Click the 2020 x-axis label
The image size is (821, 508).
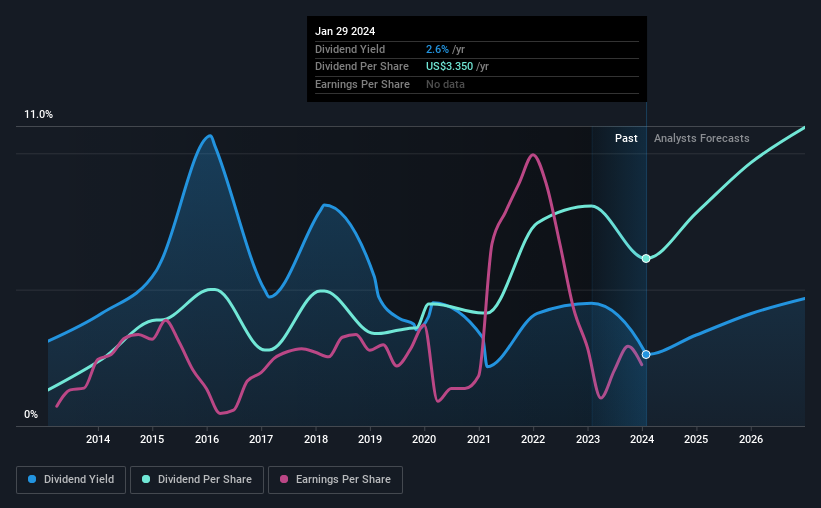424,439
